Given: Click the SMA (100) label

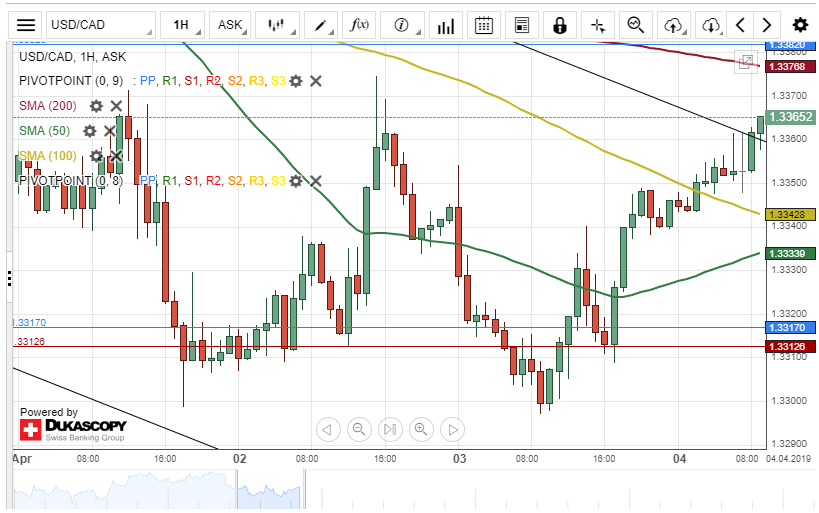Looking at the screenshot, I should (48, 156).
